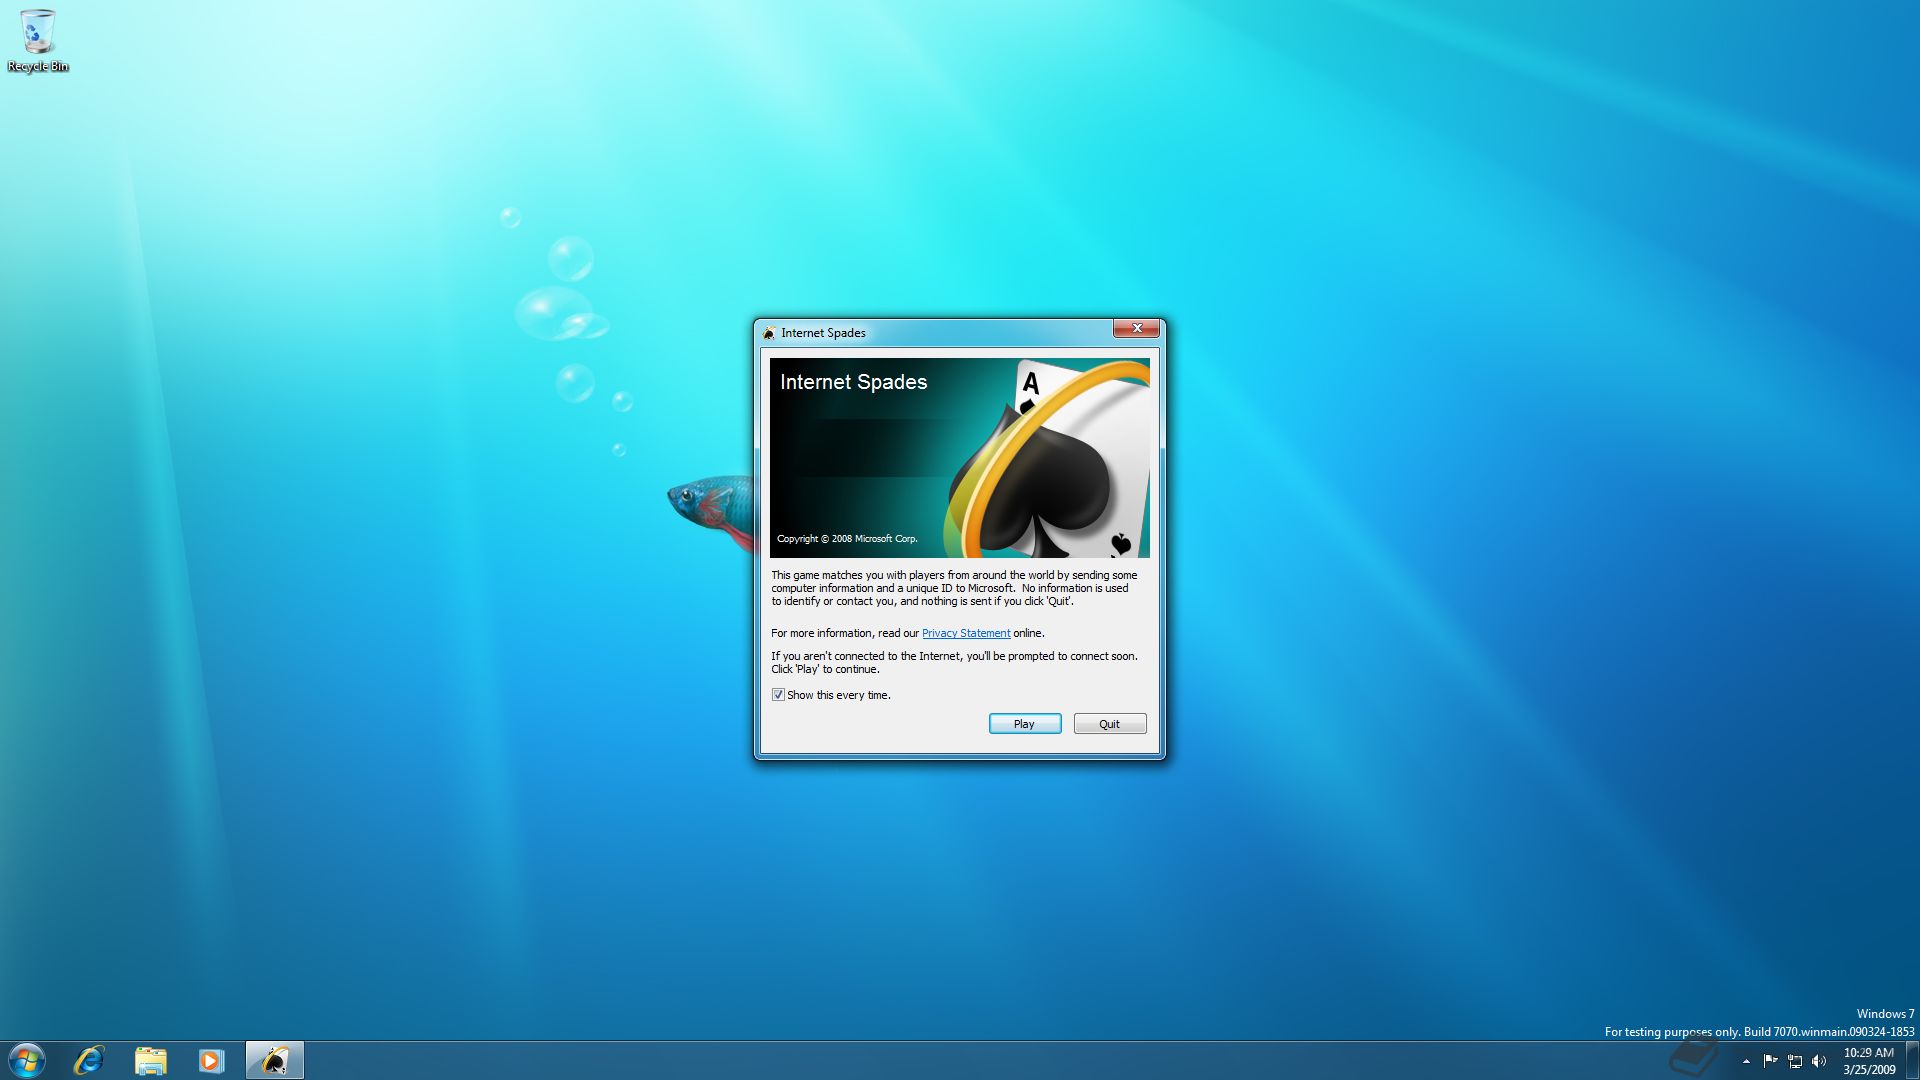Launch Windows Media Player from taskbar
The image size is (1920, 1080).
(211, 1060)
